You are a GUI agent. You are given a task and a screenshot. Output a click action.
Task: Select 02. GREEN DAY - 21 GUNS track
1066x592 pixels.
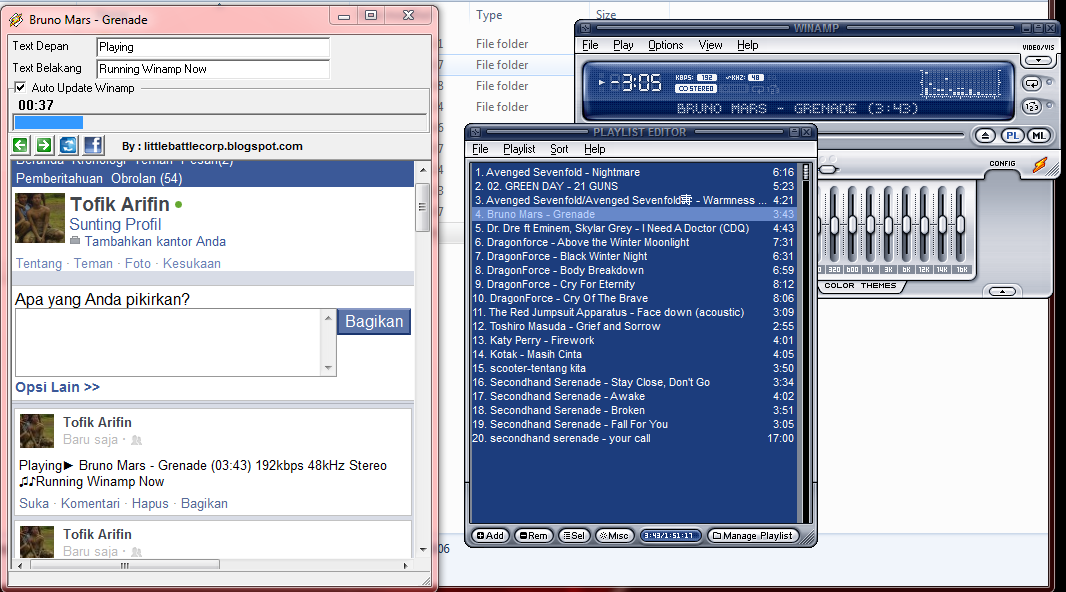click(x=633, y=186)
